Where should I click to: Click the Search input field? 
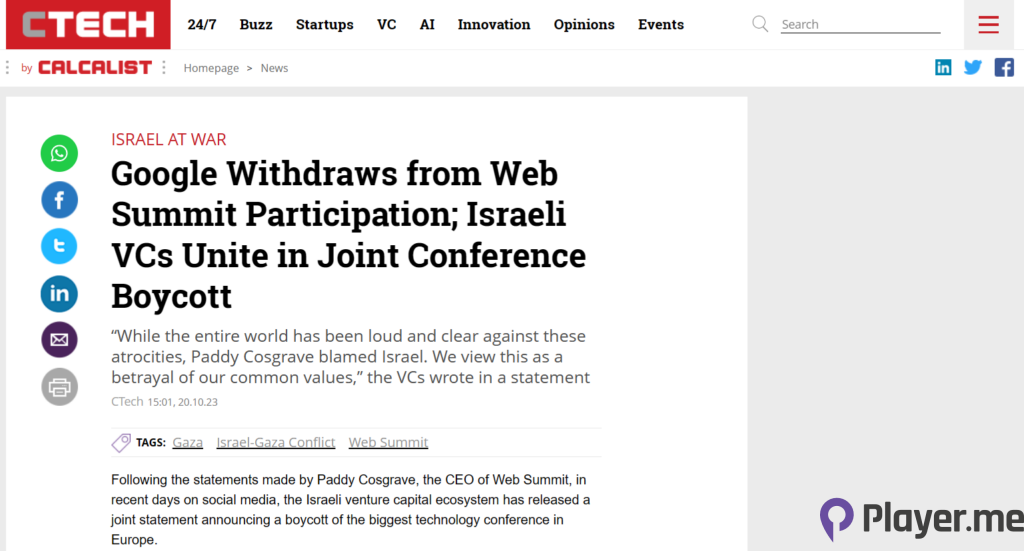tap(860, 24)
